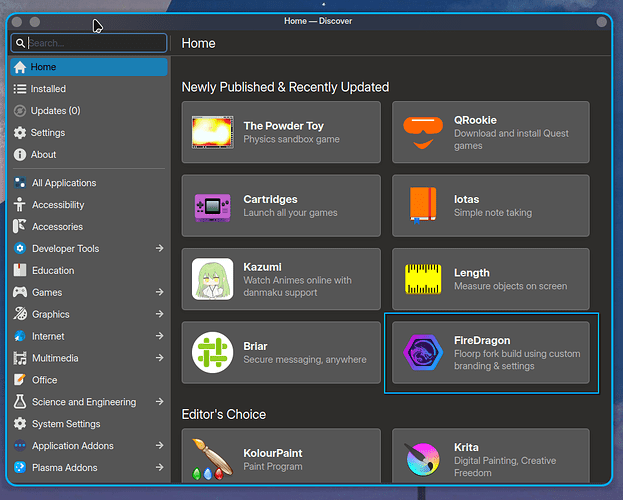
Task: Click the Developer Tools icon
Action: 20,248
